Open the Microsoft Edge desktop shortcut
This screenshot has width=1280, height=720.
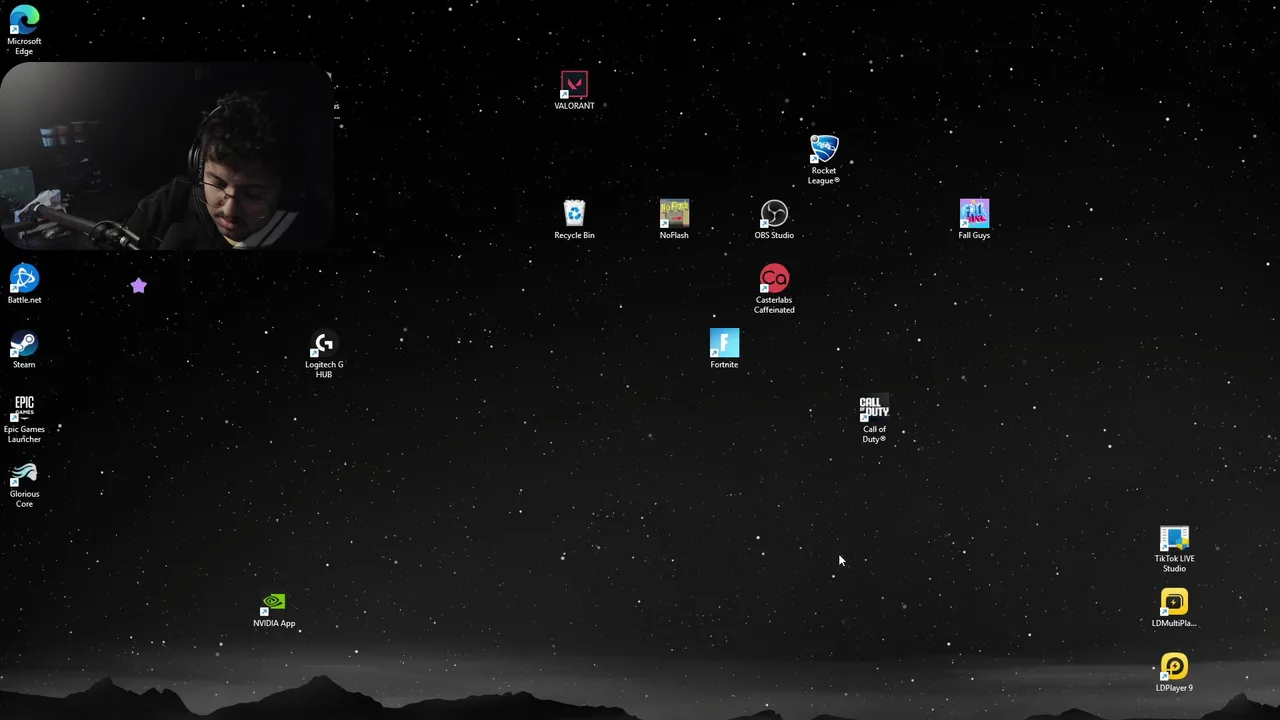pos(24,30)
